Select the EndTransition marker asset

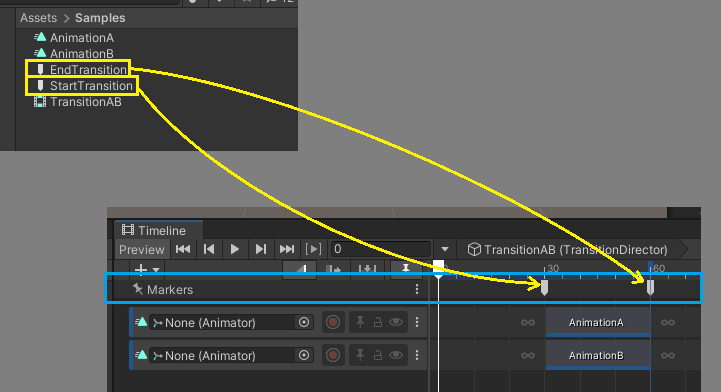point(81,69)
